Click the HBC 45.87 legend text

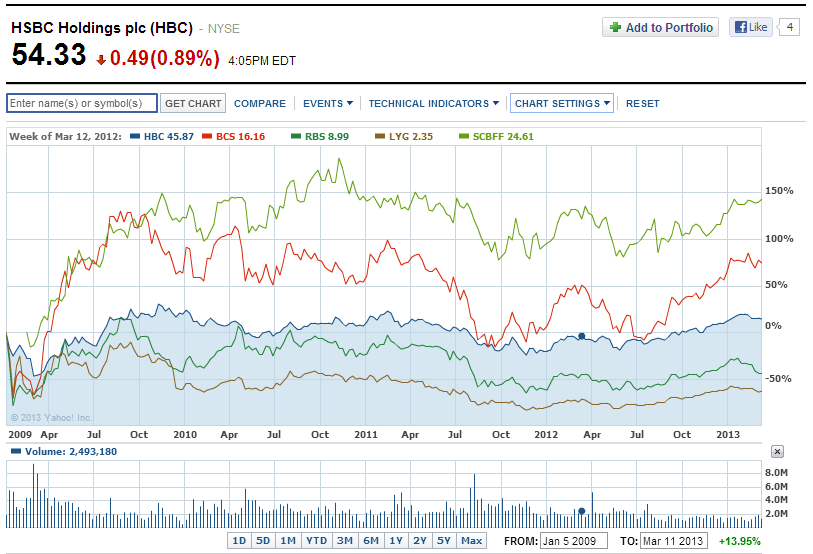pos(169,136)
